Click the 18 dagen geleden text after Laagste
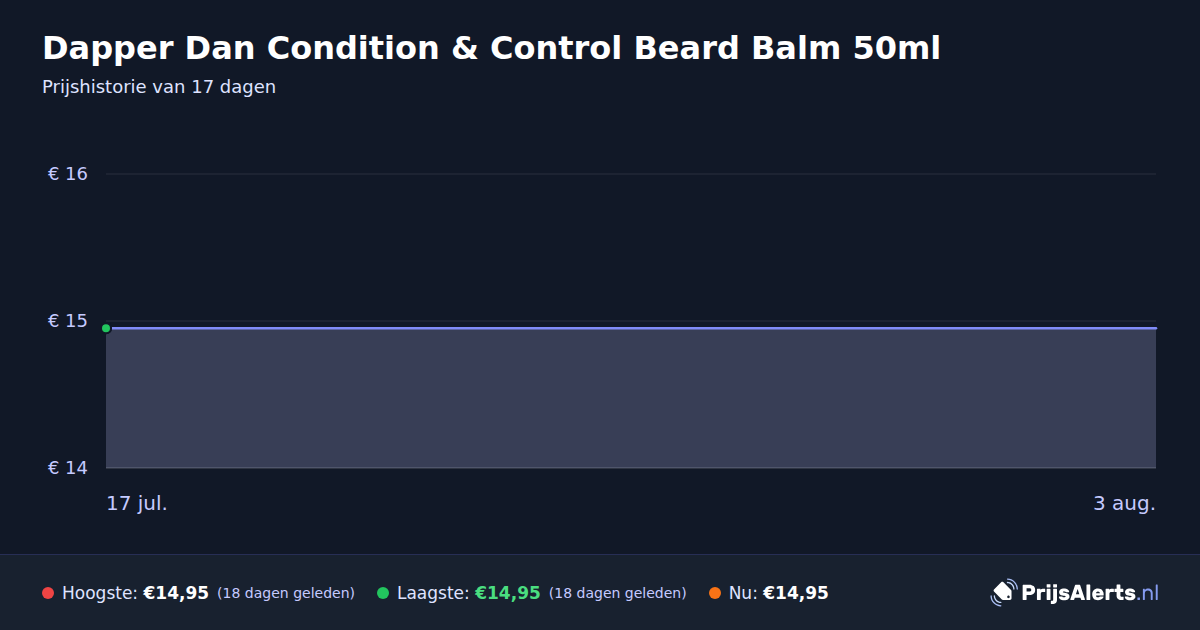The height and width of the screenshot is (630, 1200). [x=618, y=593]
